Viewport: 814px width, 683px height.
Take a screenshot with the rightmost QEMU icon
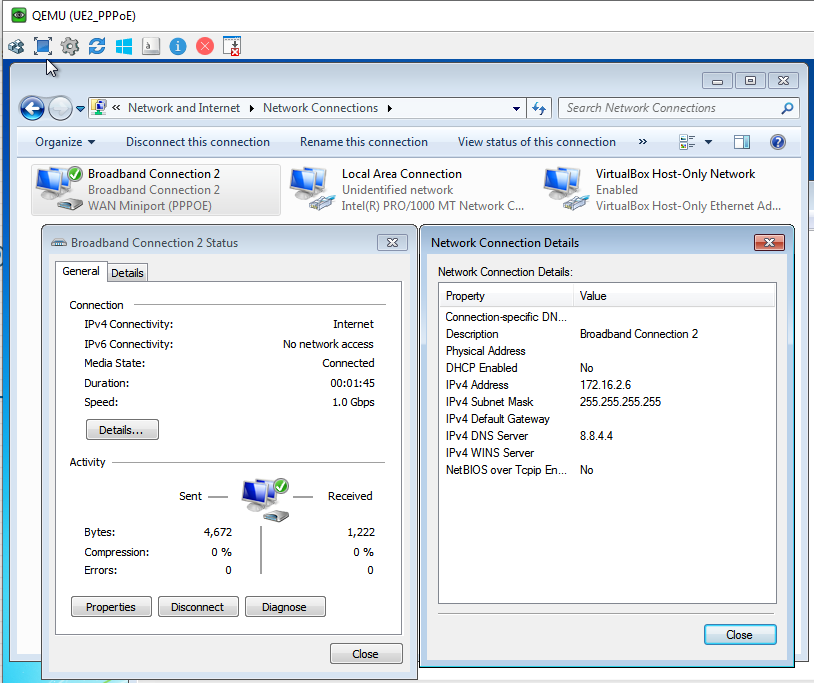(232, 46)
